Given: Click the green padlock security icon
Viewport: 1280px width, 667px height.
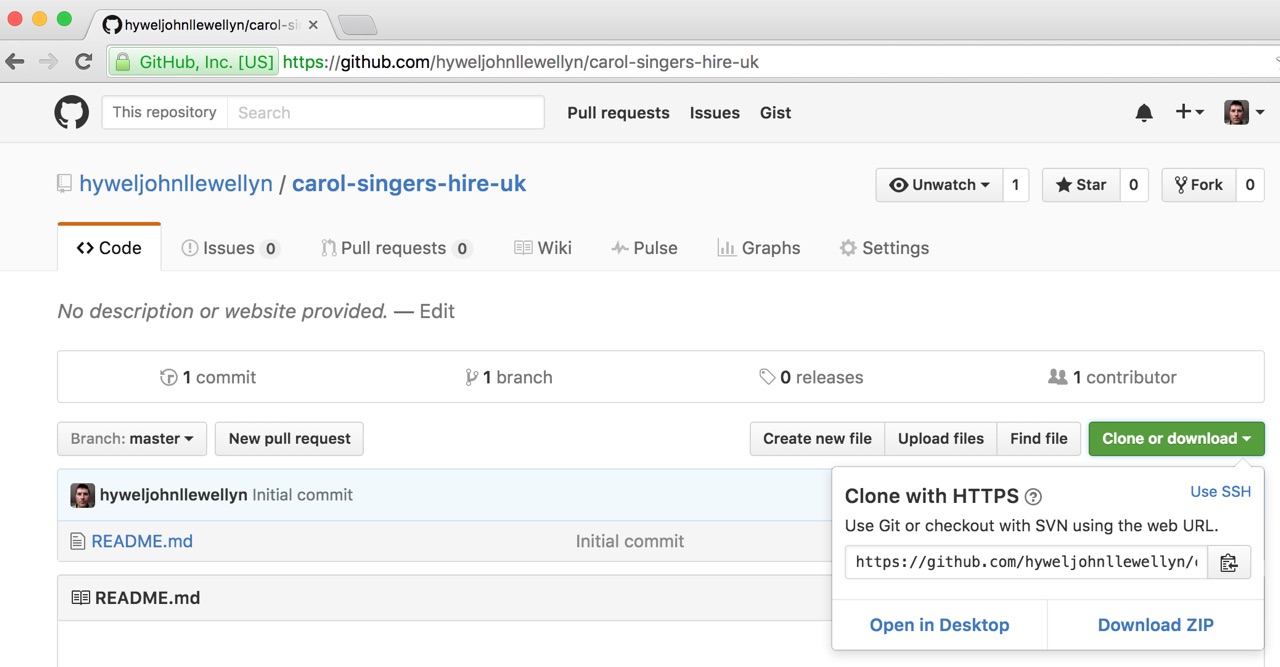Looking at the screenshot, I should (x=123, y=62).
